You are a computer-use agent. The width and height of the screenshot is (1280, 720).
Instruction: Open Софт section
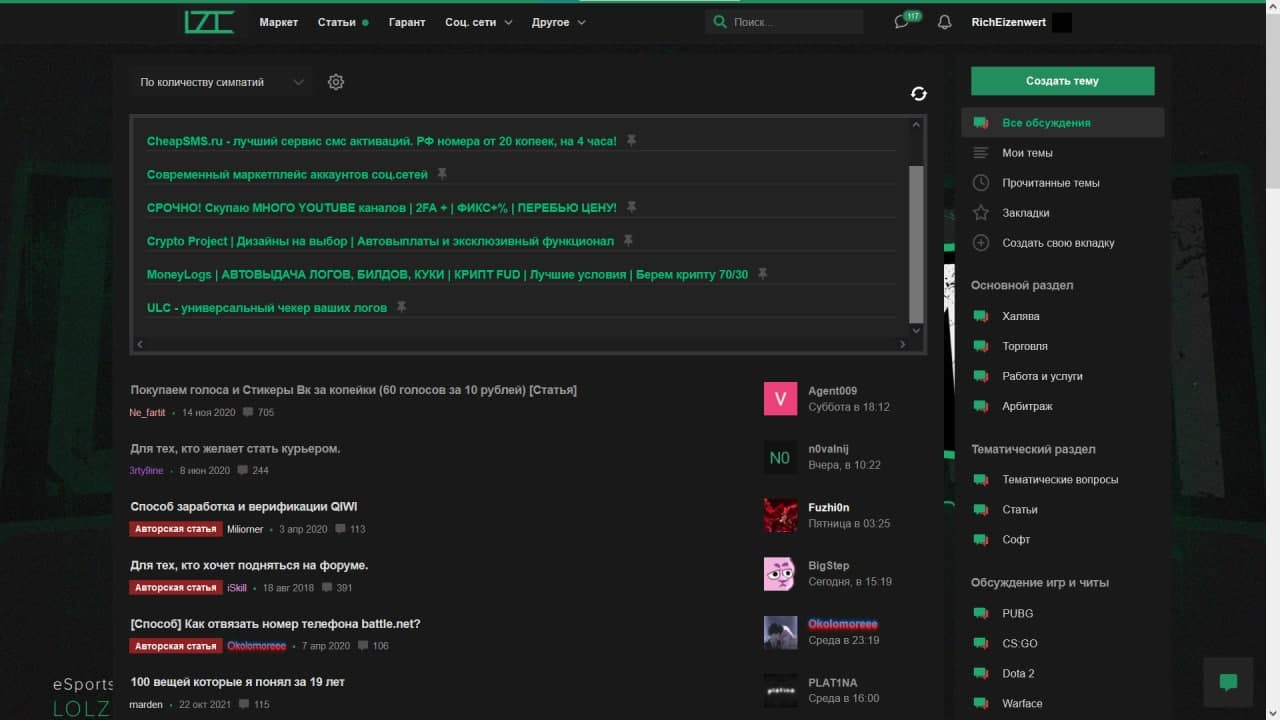(x=1016, y=539)
